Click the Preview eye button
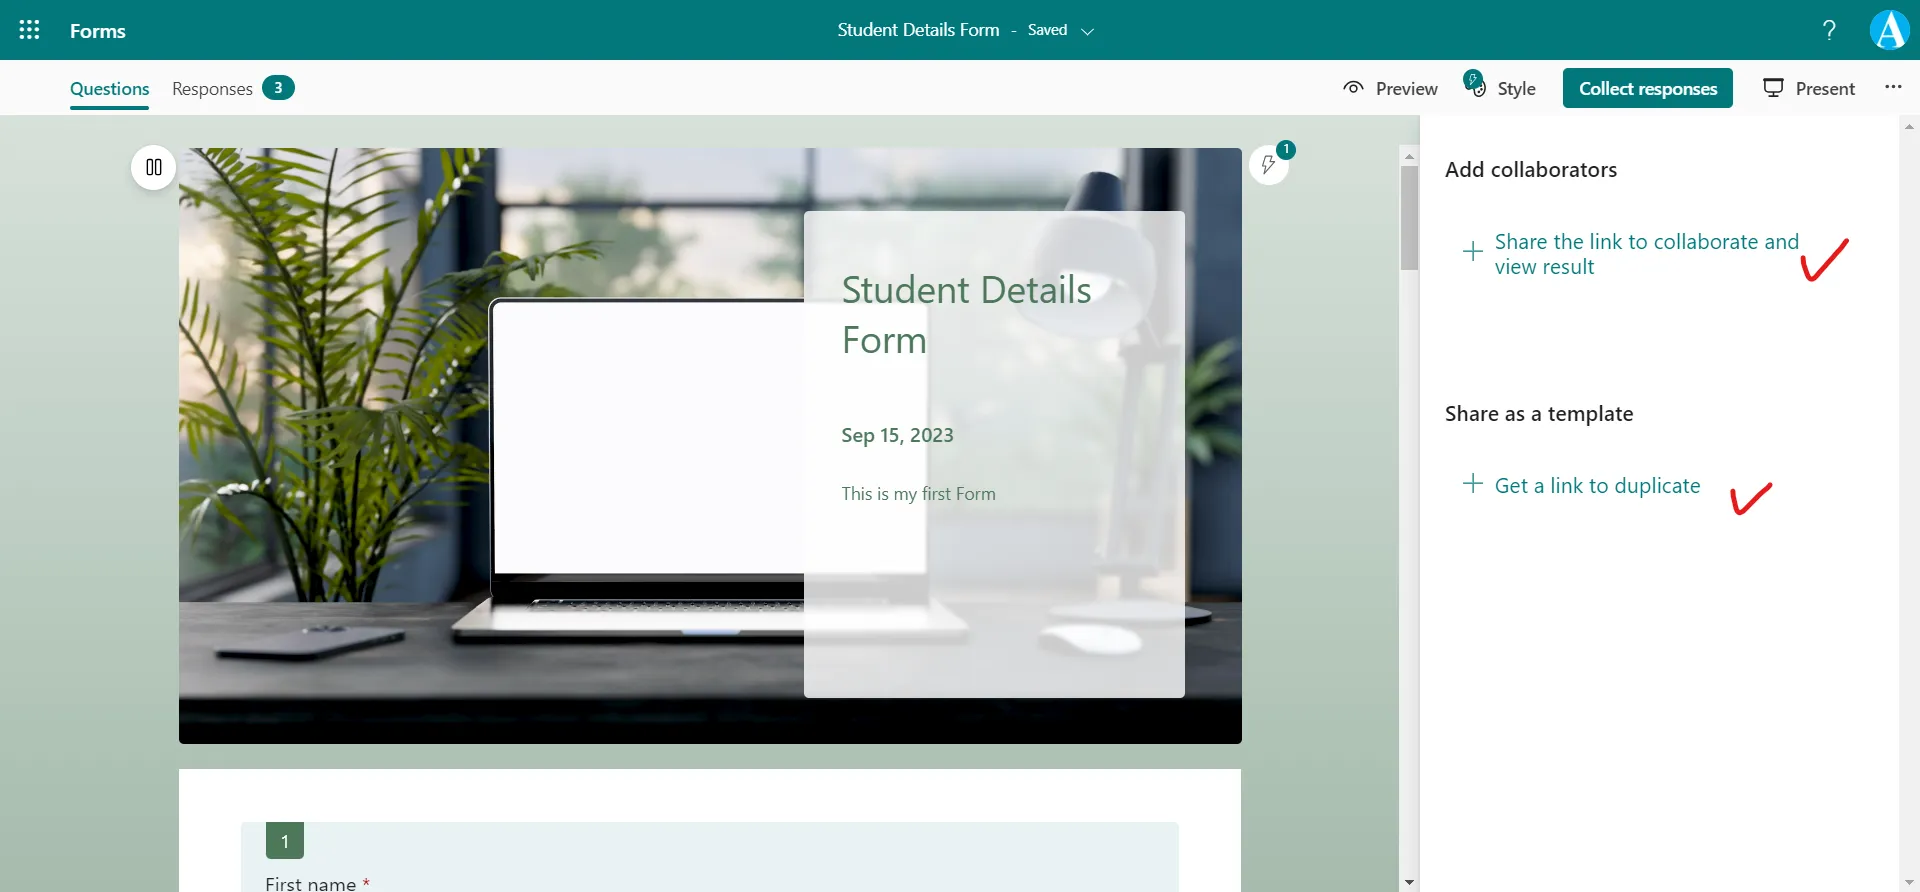Image resolution: width=1920 pixels, height=892 pixels. click(1390, 89)
